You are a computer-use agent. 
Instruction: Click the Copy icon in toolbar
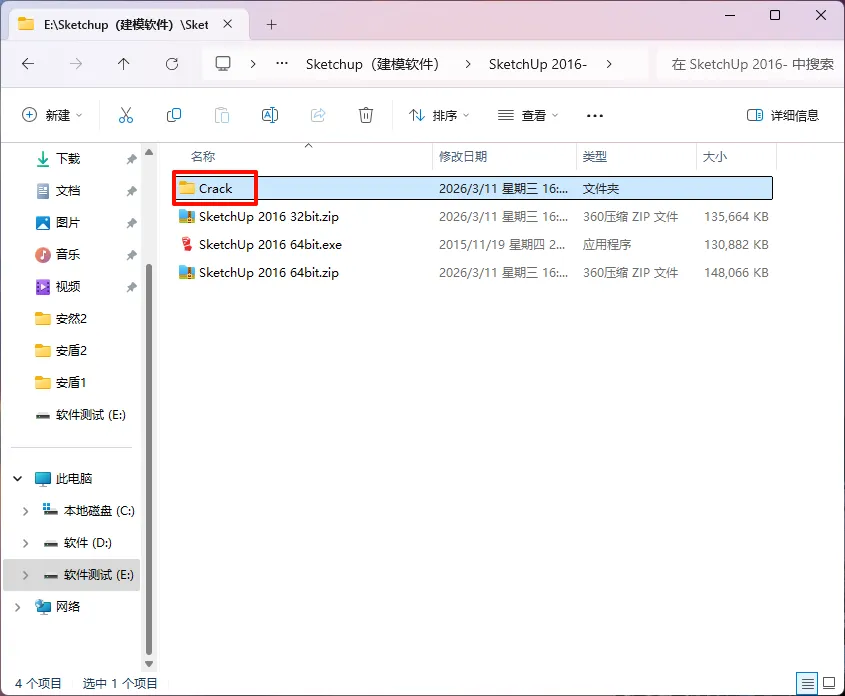(x=174, y=115)
